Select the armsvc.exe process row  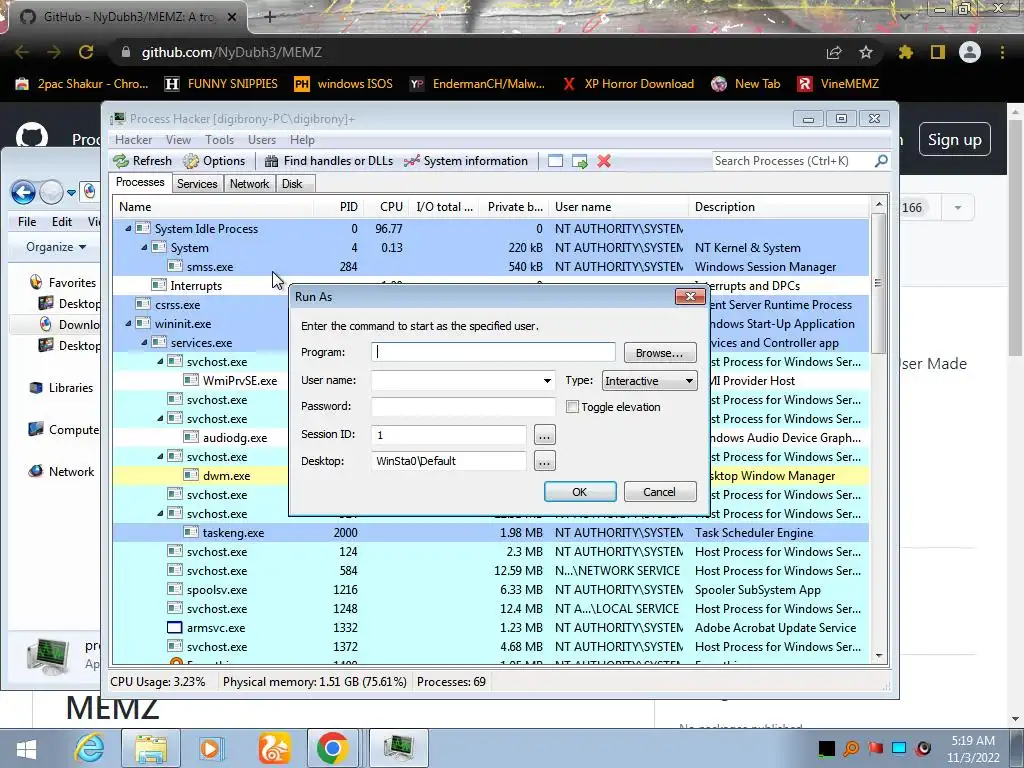click(x=490, y=628)
